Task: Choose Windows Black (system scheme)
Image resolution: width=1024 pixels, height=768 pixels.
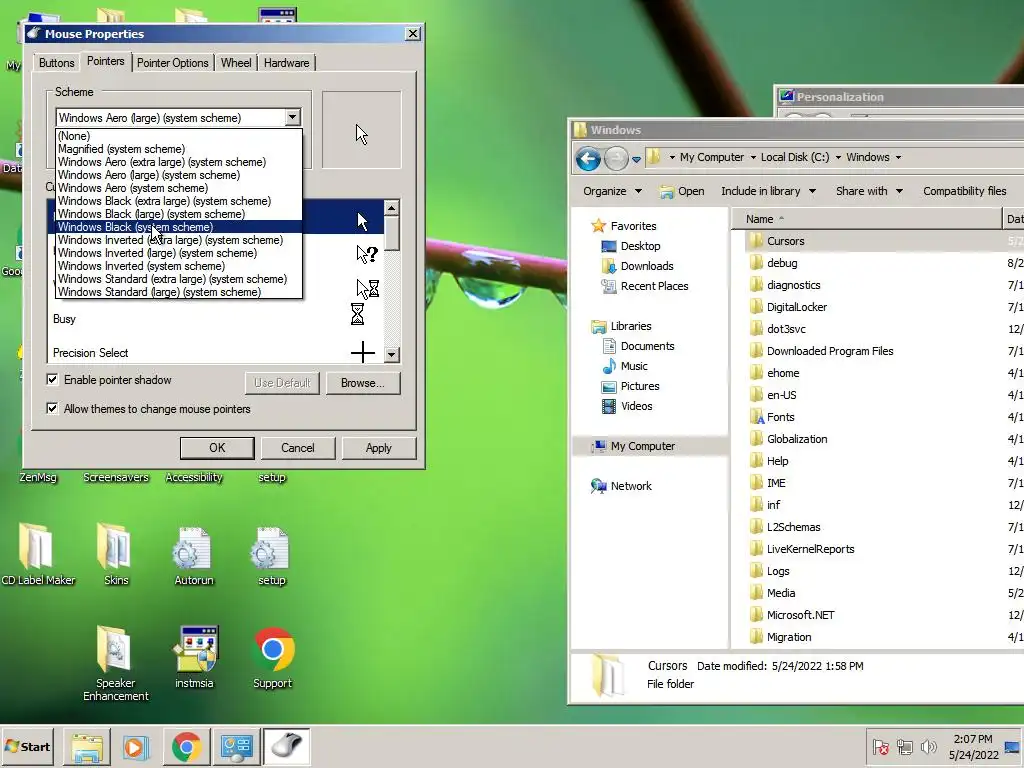Action: pyautogui.click(x=179, y=227)
